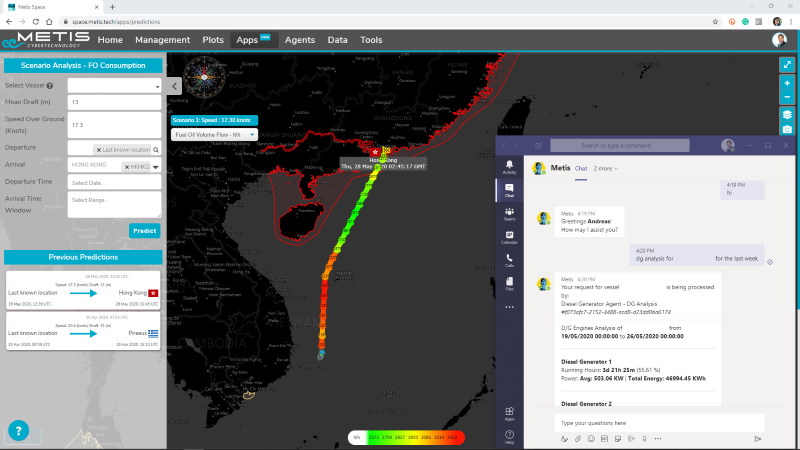Open the Agents menu
The height and width of the screenshot is (450, 800).
(x=299, y=40)
